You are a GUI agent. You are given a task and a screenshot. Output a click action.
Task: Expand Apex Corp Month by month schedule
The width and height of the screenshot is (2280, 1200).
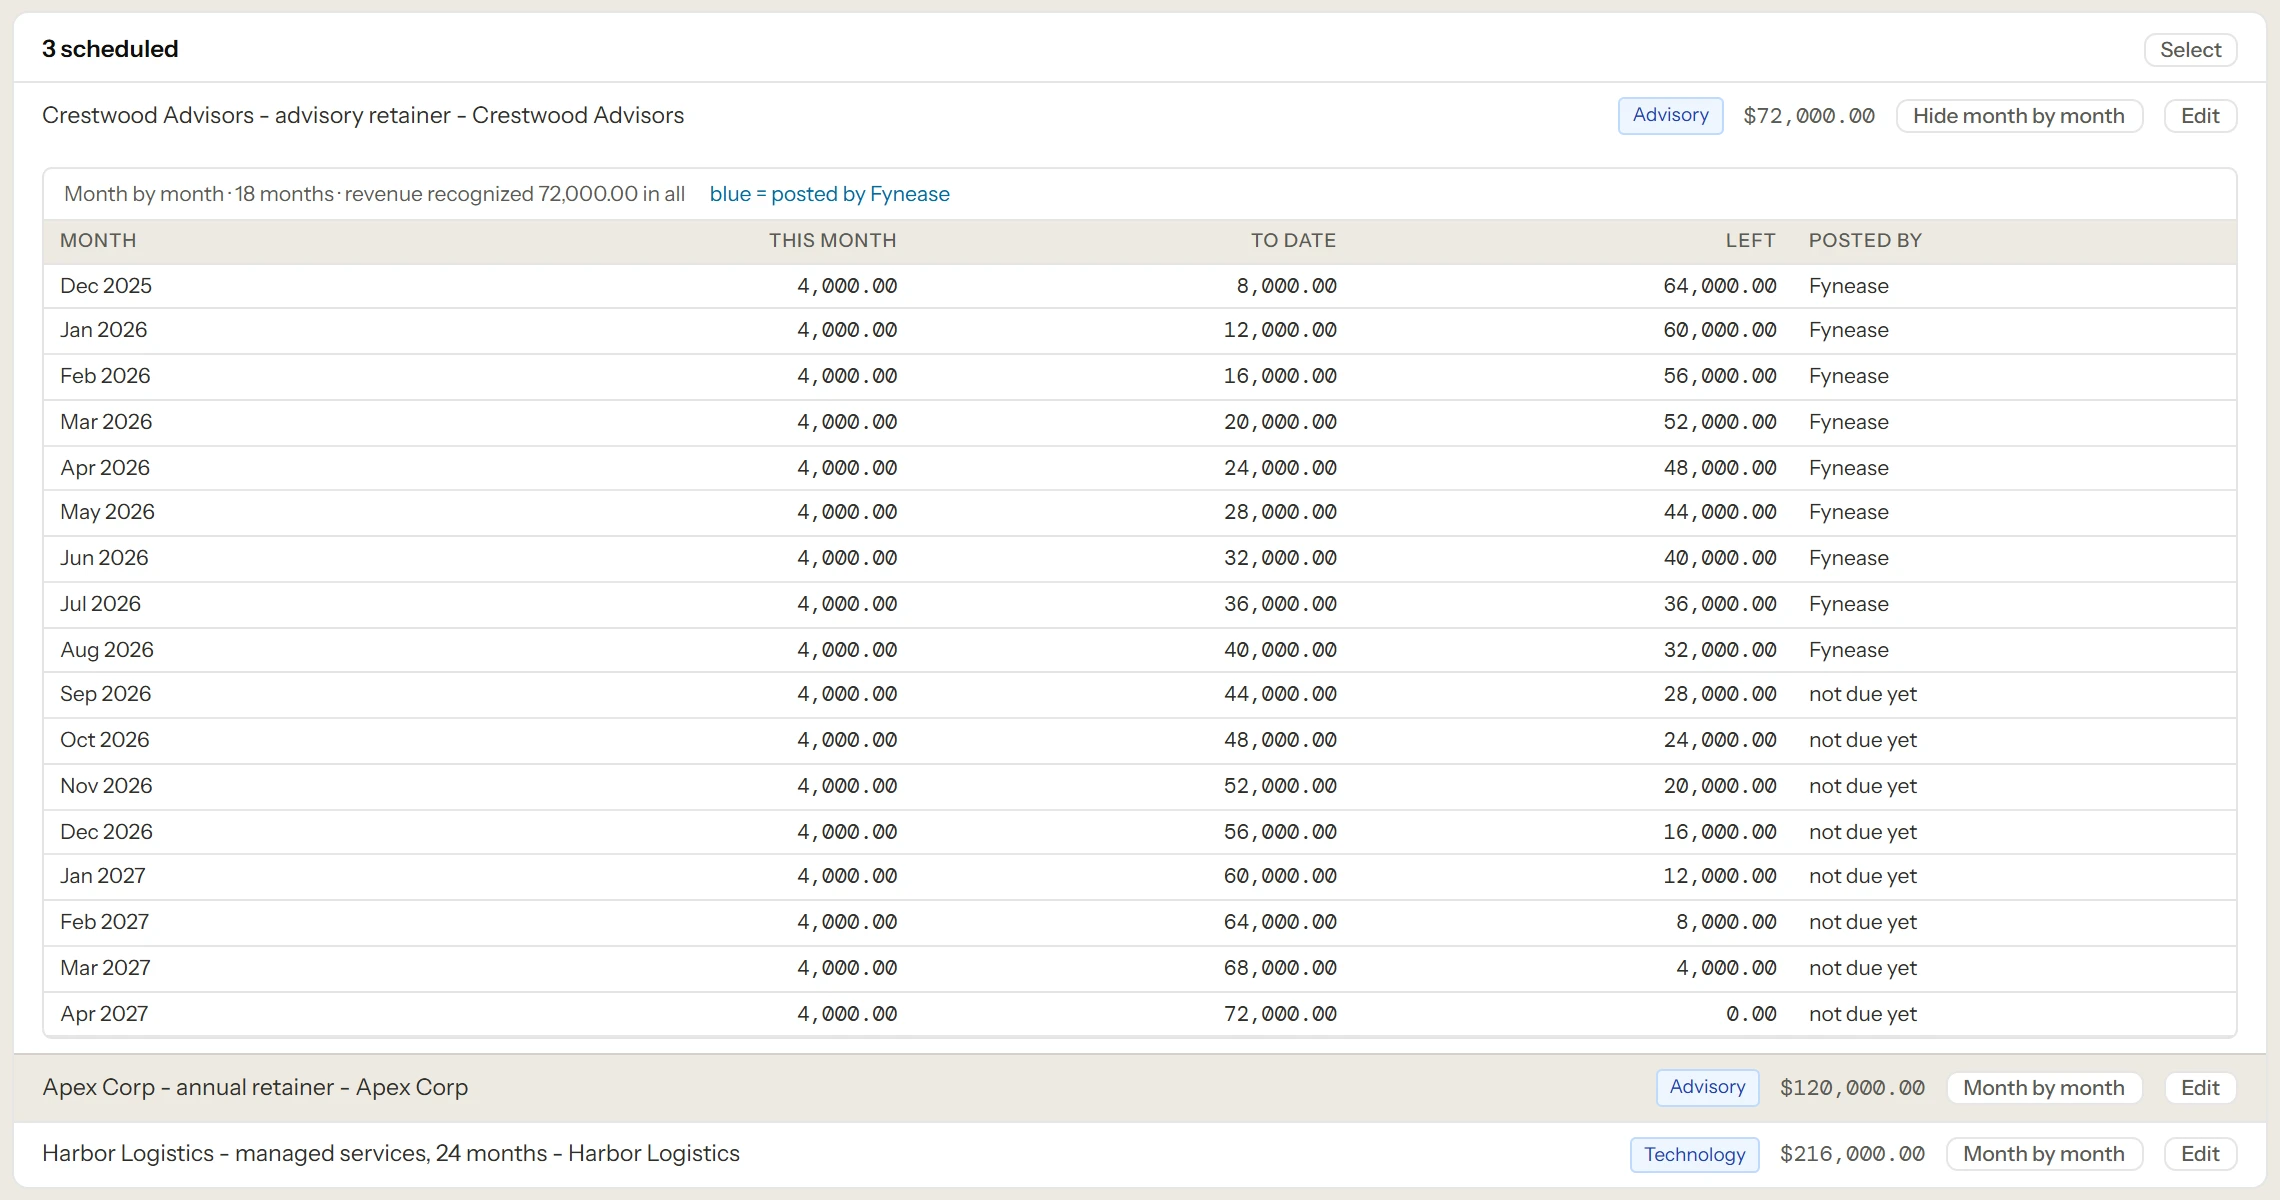coord(2043,1088)
